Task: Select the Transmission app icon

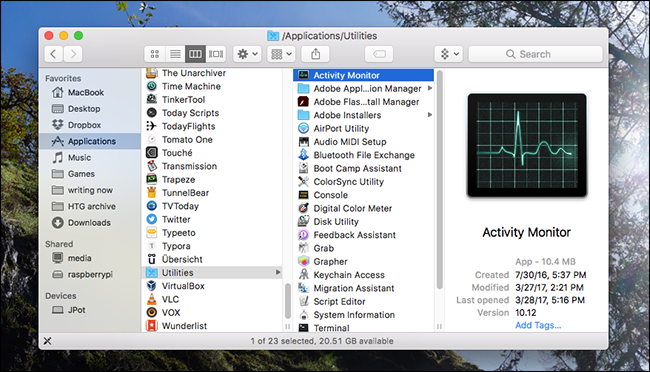Action: (x=152, y=166)
